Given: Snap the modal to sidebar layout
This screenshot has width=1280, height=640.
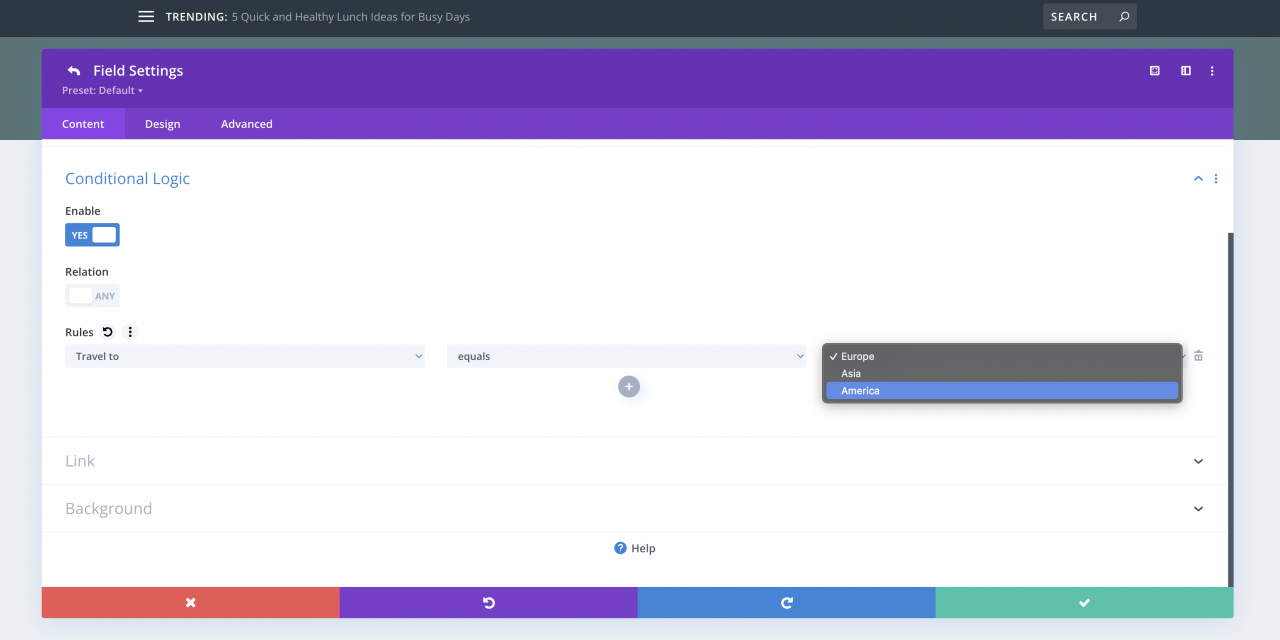Looking at the screenshot, I should coord(1186,71).
